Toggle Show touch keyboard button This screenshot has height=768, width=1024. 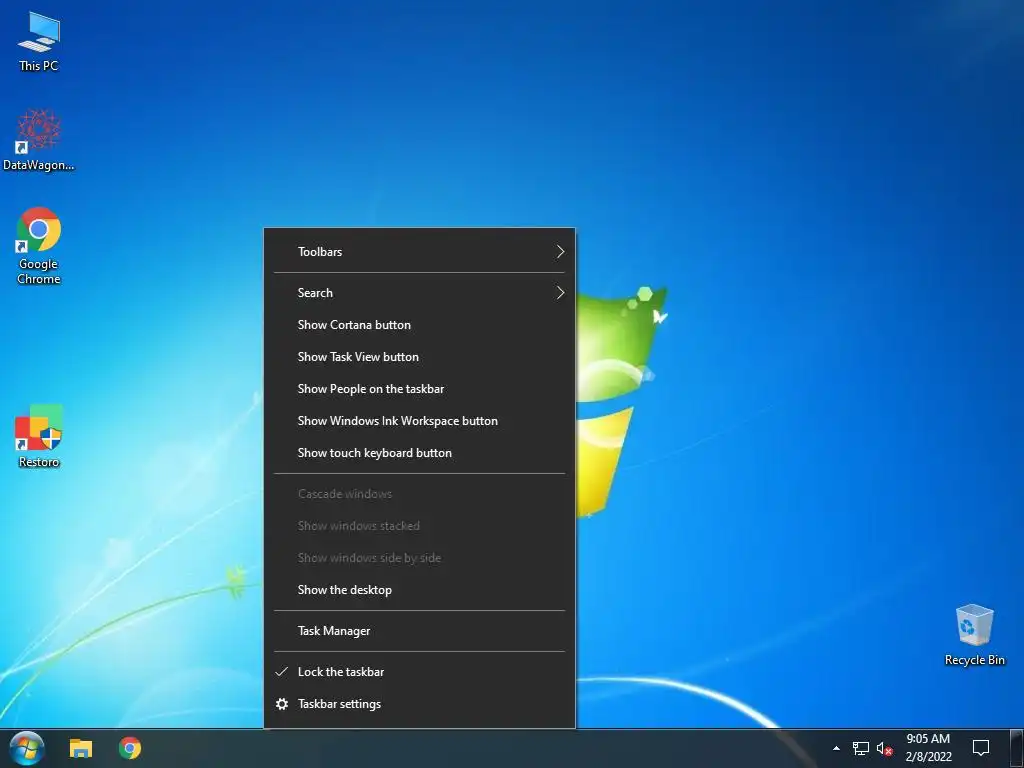tap(419, 453)
